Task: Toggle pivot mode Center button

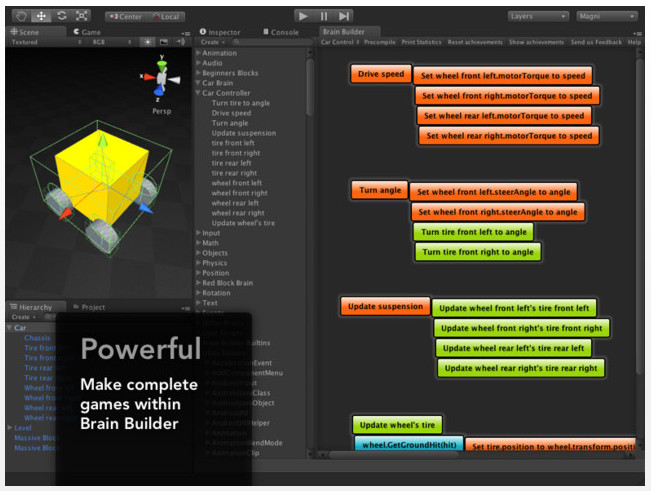Action: [x=126, y=17]
